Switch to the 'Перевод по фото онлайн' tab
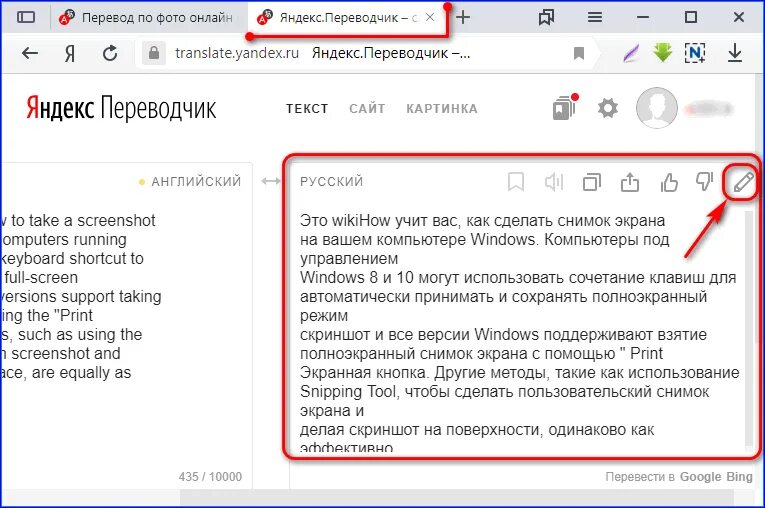Screen dimensions: 765x508 click(147, 18)
